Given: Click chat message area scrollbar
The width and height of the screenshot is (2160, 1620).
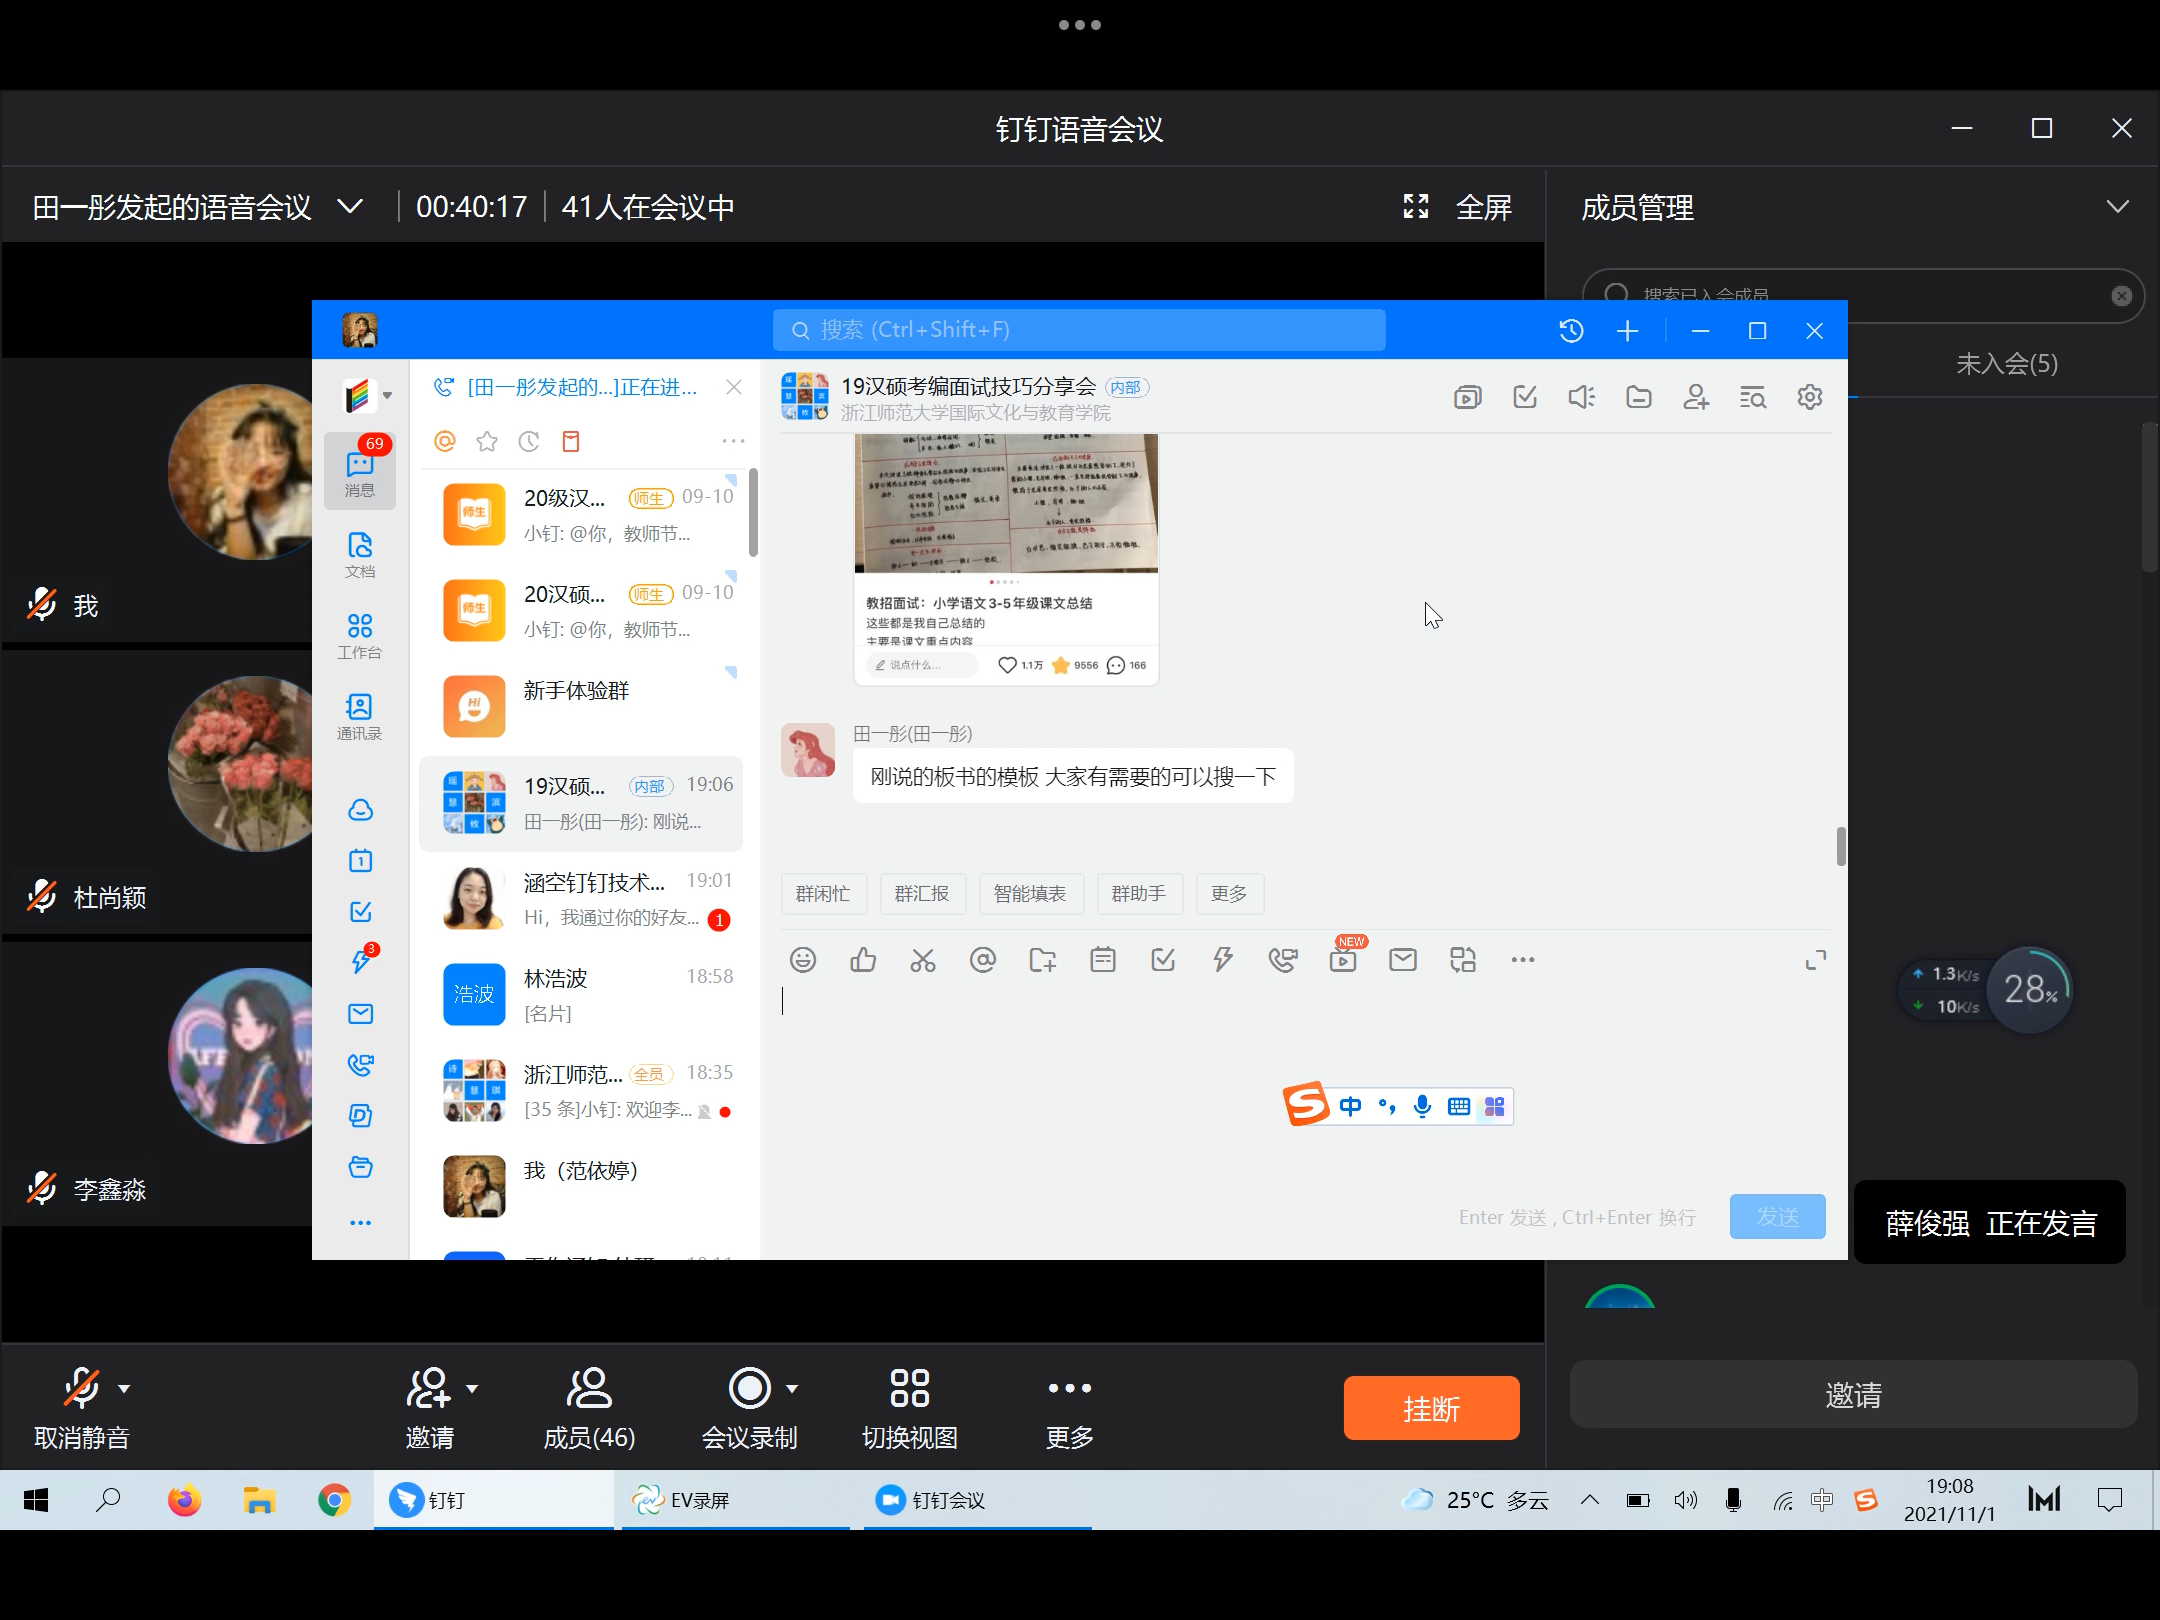Looking at the screenshot, I should 1840,846.
